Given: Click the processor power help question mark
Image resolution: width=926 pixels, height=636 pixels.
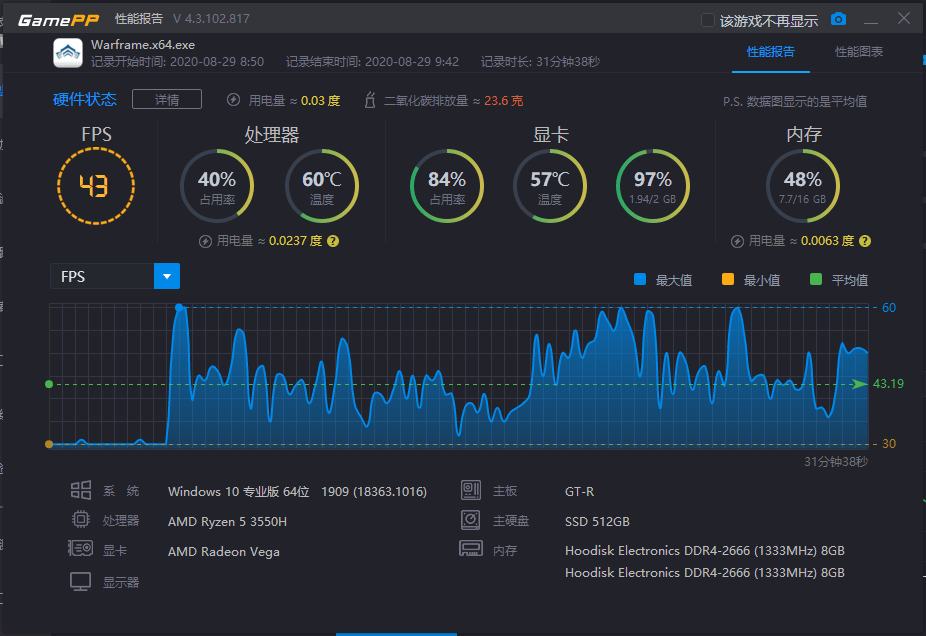Looking at the screenshot, I should [333, 241].
